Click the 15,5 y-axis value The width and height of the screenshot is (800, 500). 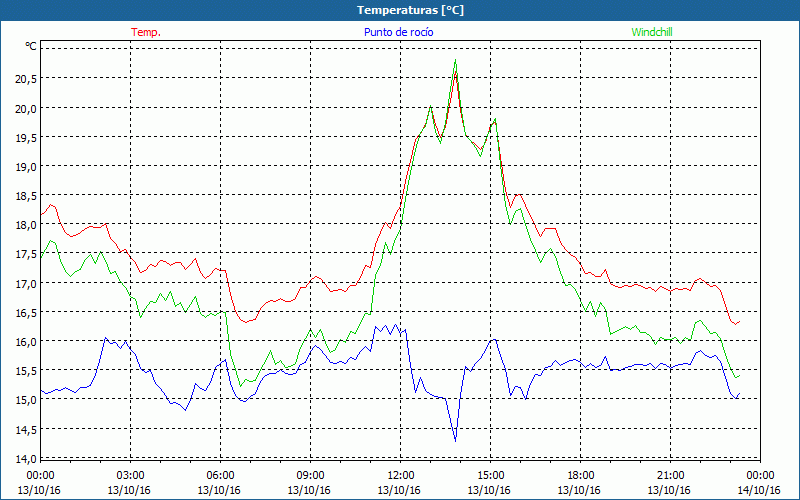pos(24,370)
